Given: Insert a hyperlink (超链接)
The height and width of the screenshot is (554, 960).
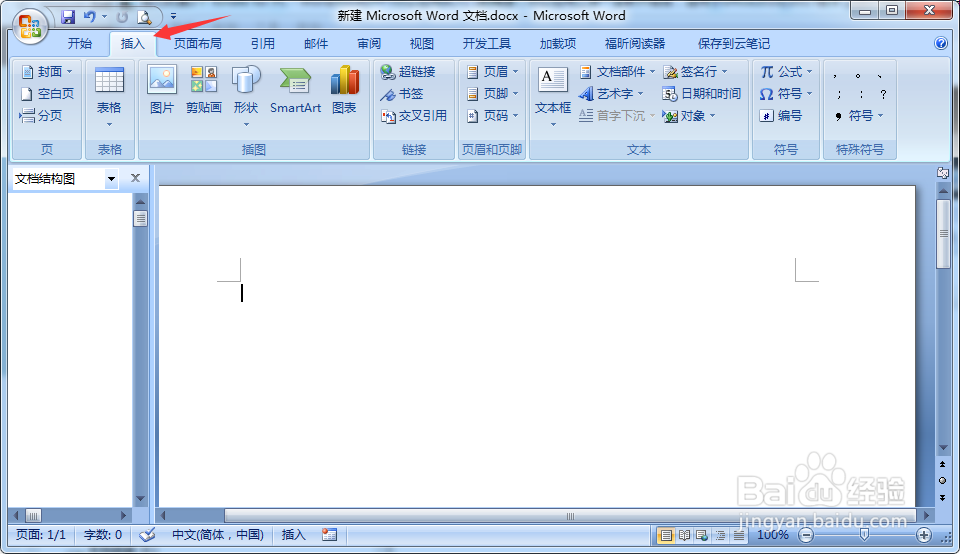Looking at the screenshot, I should tap(407, 72).
